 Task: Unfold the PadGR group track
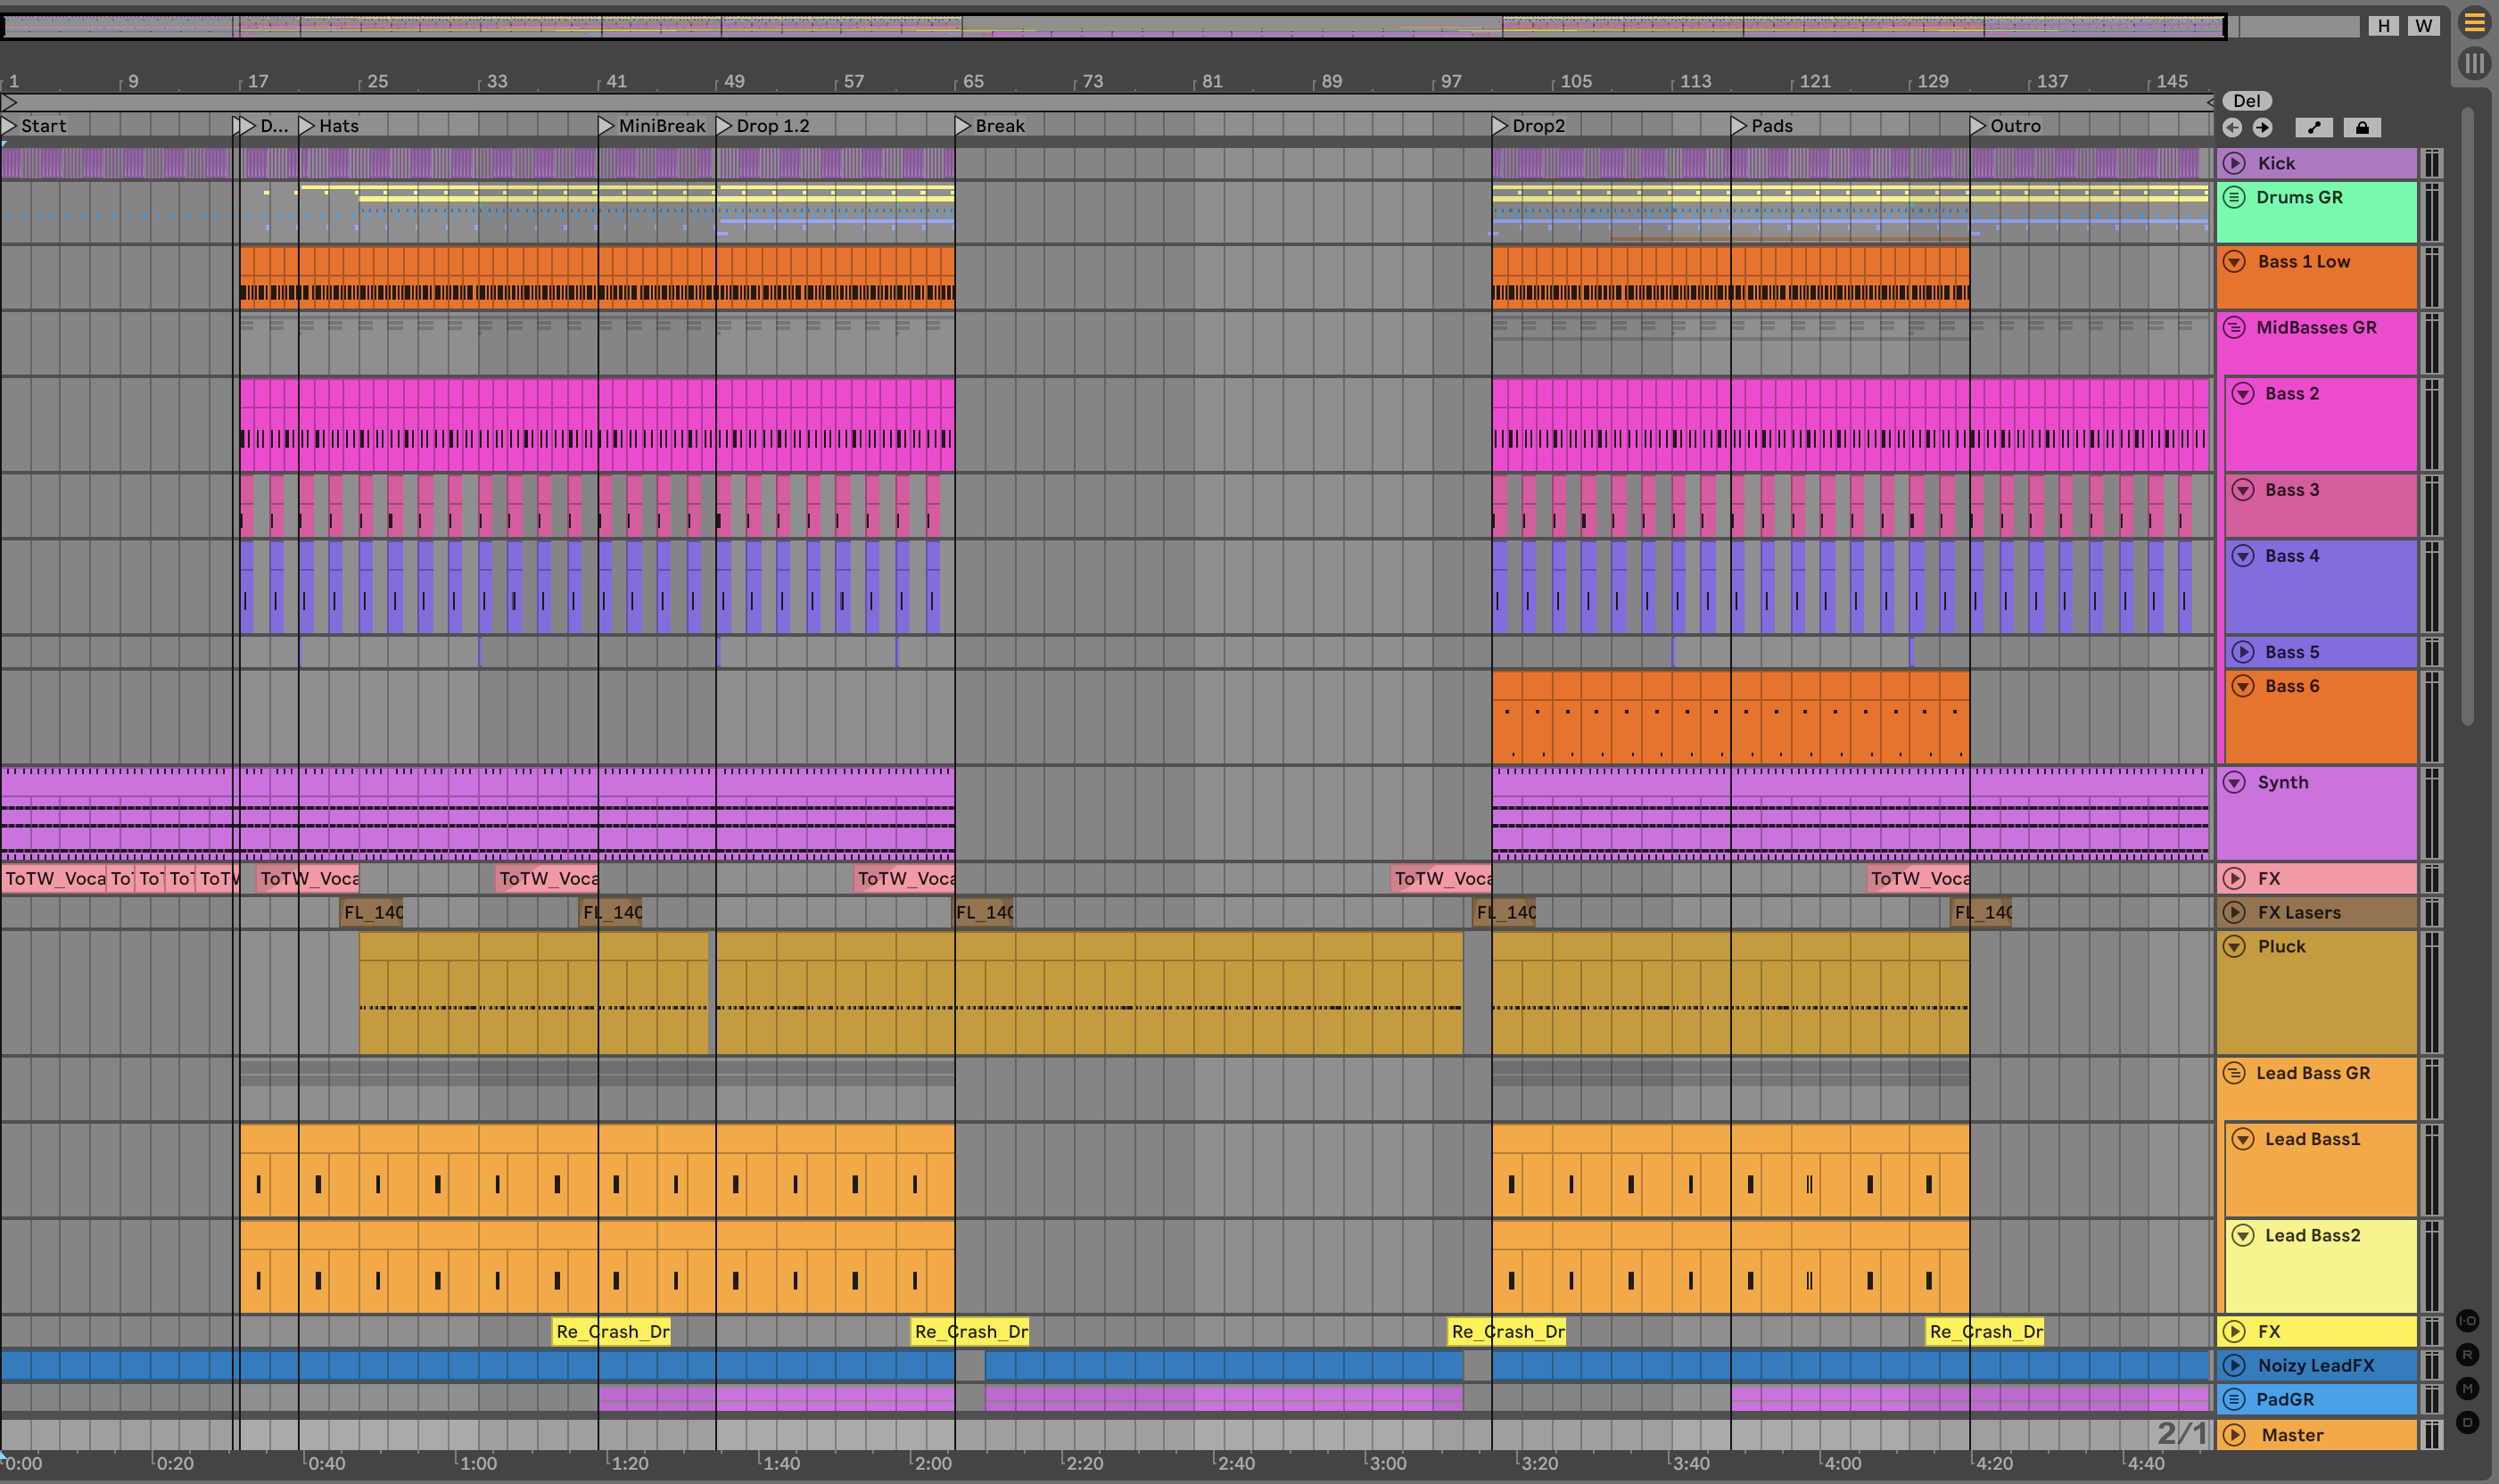[x=2235, y=1399]
